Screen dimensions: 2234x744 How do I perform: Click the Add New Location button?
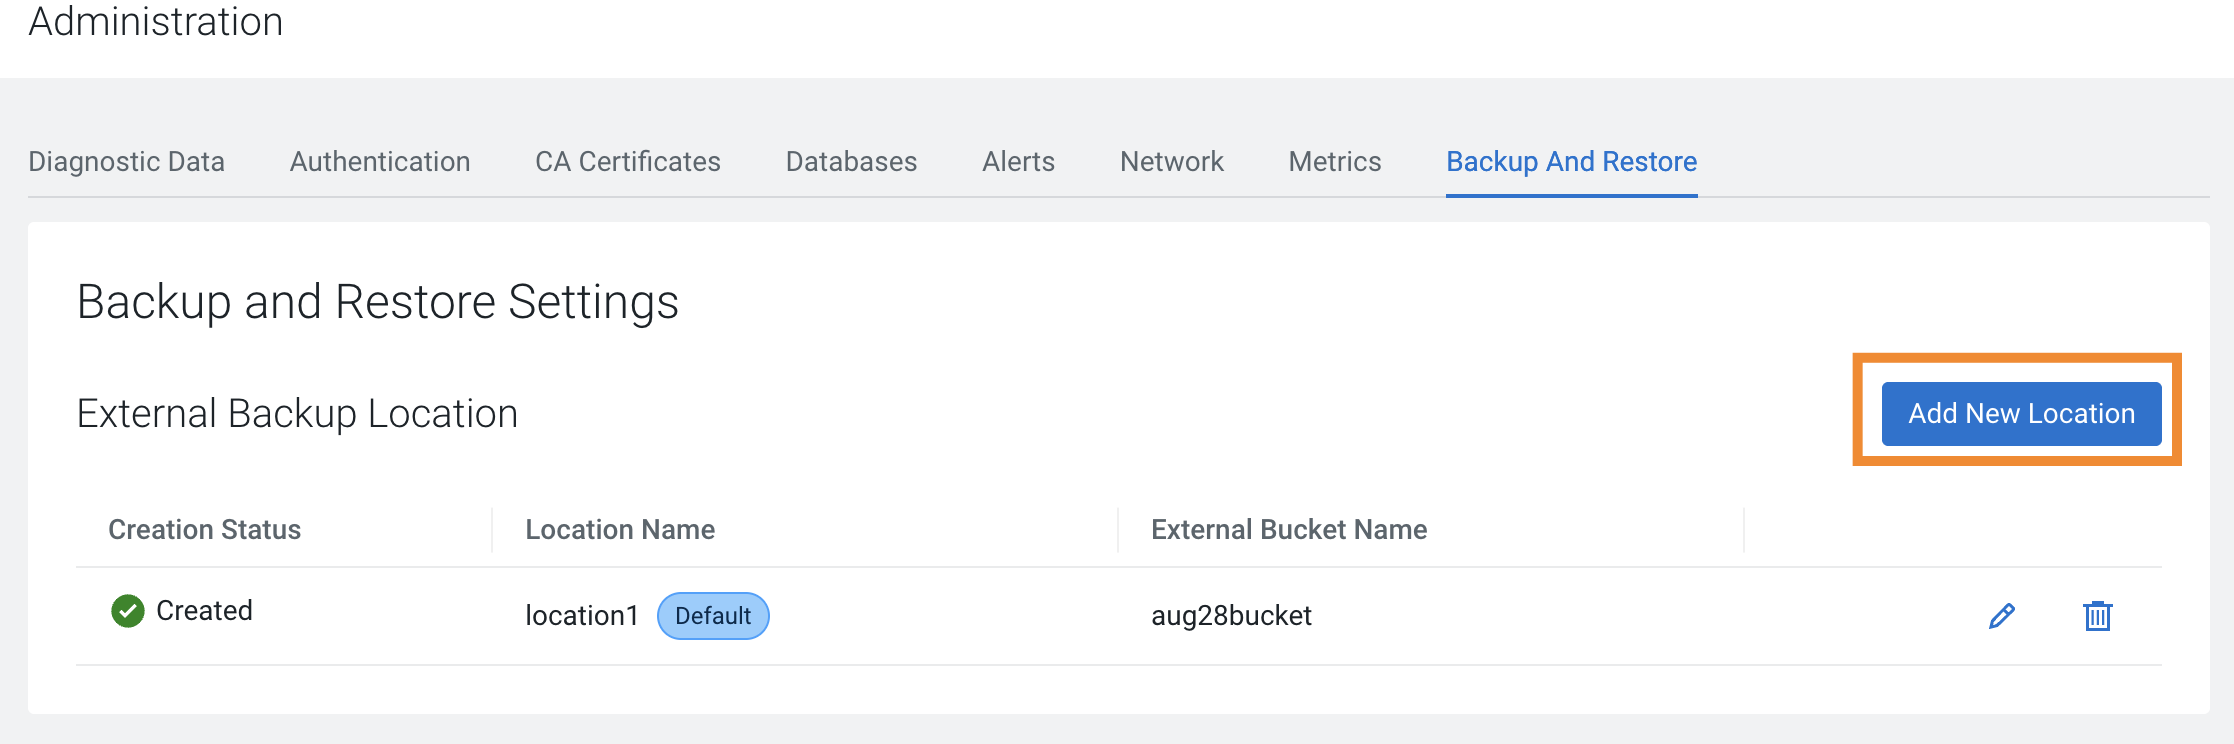click(2020, 413)
